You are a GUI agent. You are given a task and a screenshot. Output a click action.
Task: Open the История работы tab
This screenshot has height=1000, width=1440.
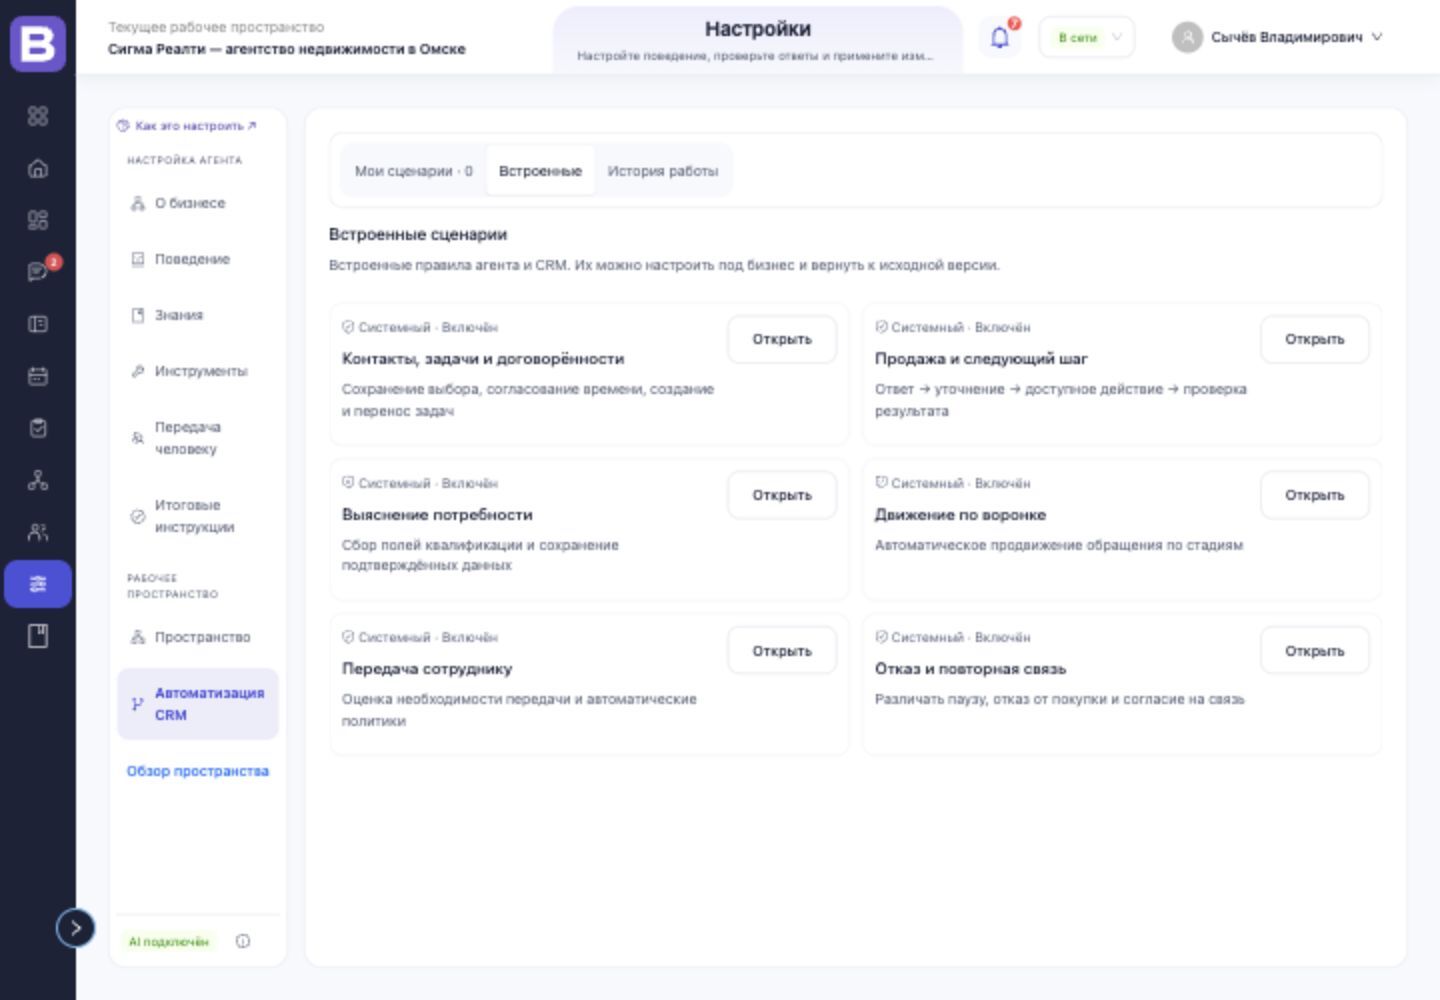[x=663, y=171]
